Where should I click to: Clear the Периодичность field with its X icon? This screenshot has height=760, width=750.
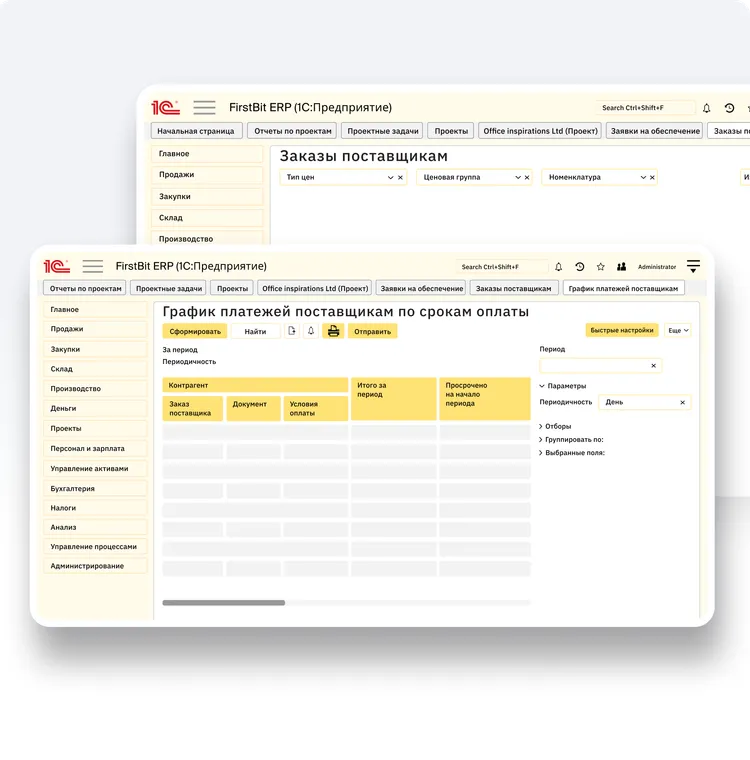[x=683, y=402]
